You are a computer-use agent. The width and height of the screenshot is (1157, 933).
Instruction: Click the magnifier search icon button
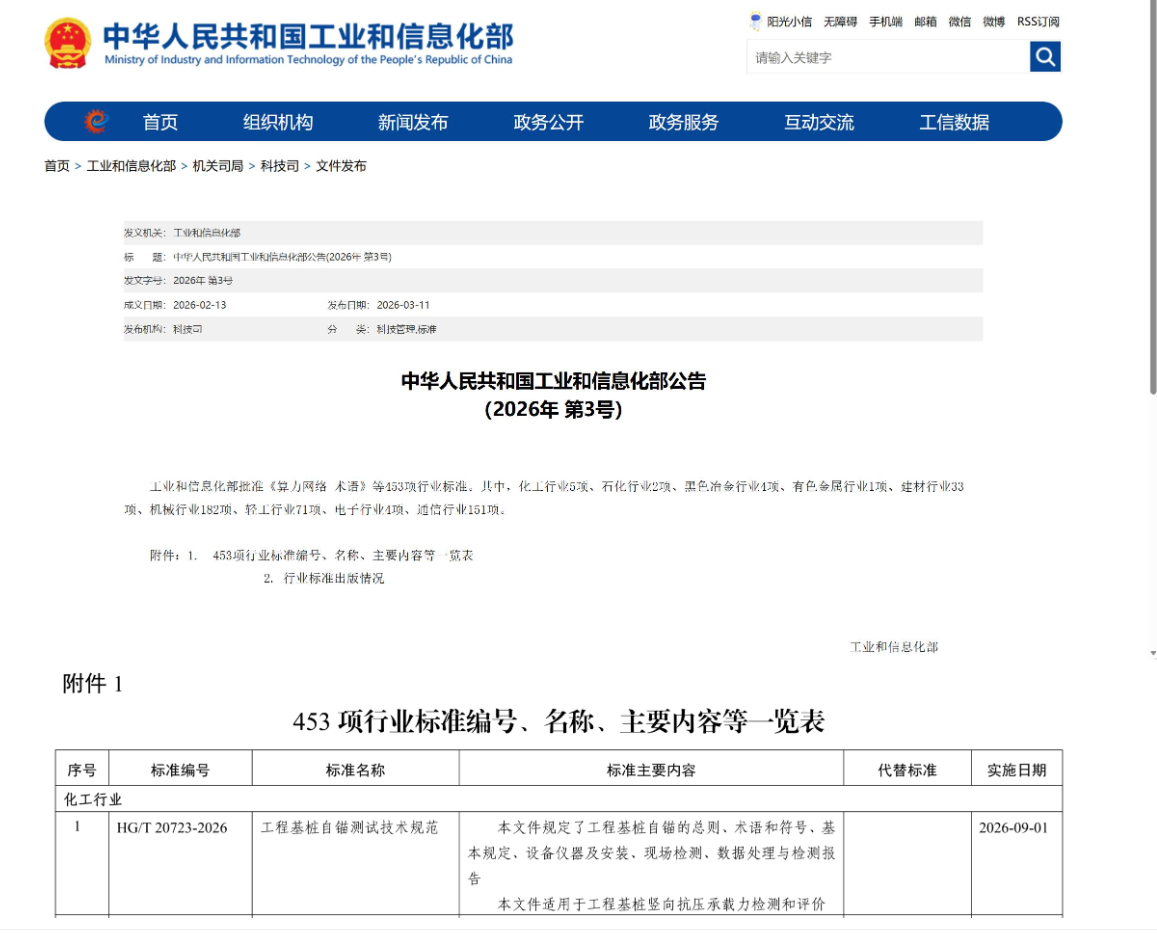click(x=1045, y=57)
